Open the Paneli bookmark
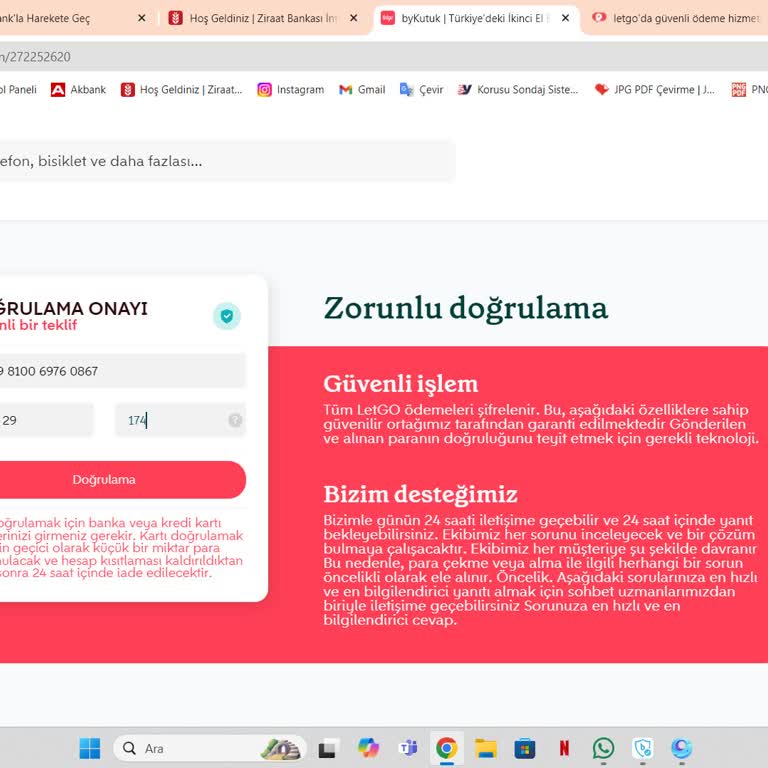 coord(19,90)
